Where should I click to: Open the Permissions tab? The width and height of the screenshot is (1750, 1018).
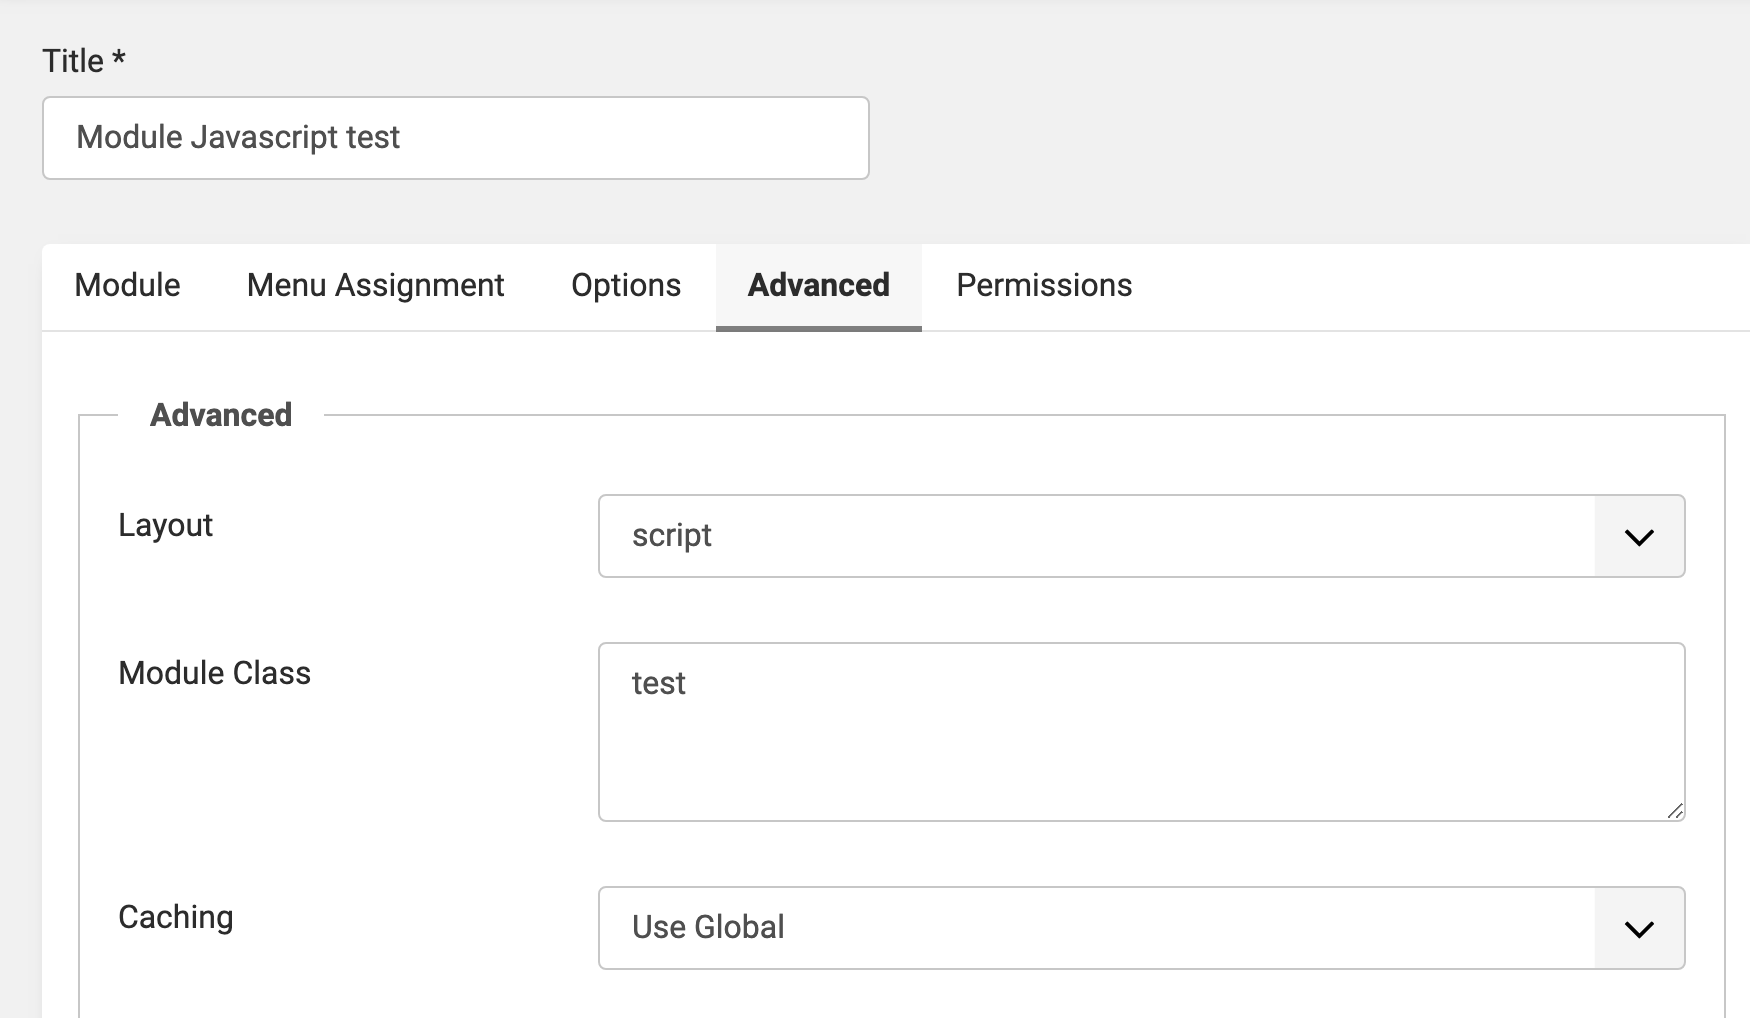(1044, 286)
